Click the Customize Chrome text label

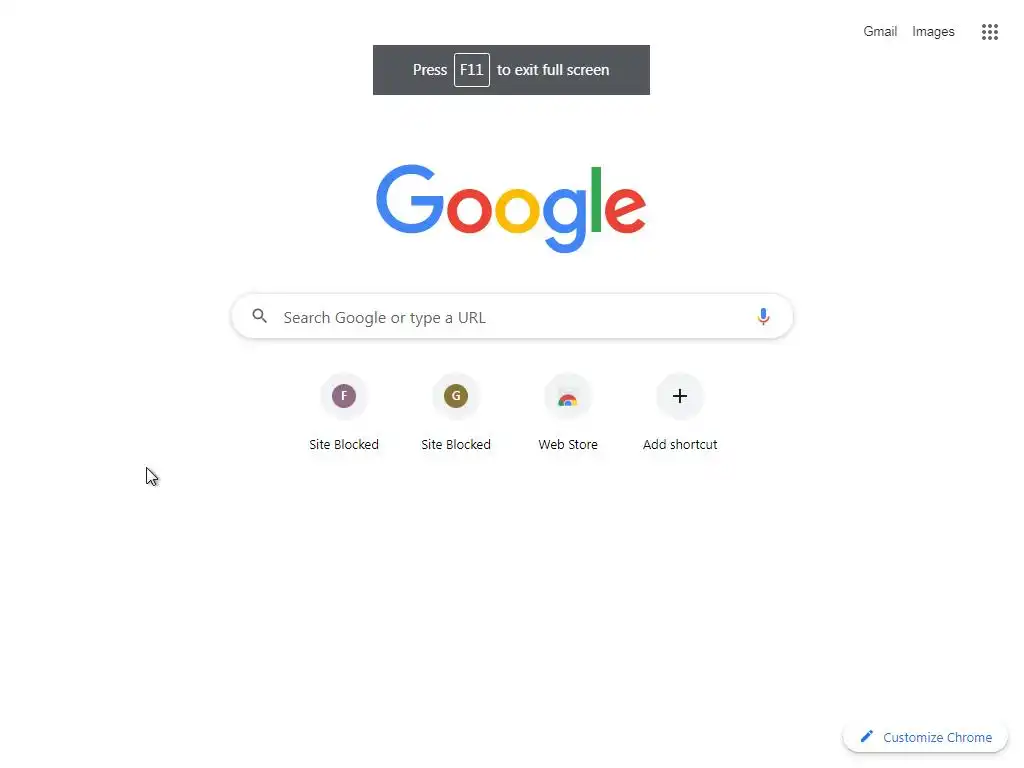point(937,737)
